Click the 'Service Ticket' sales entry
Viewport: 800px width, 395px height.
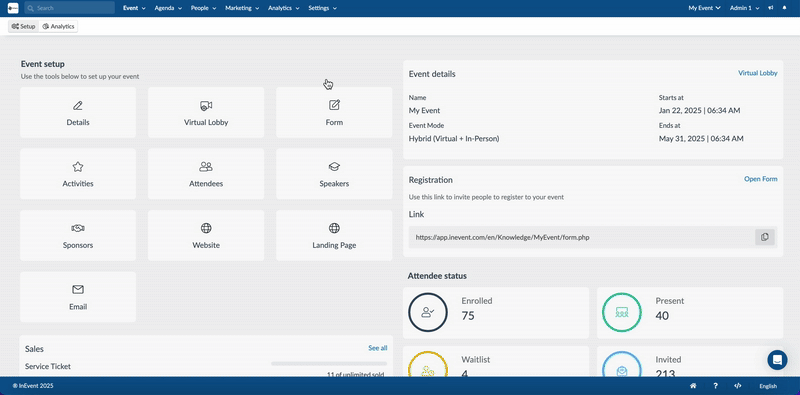click(x=48, y=366)
